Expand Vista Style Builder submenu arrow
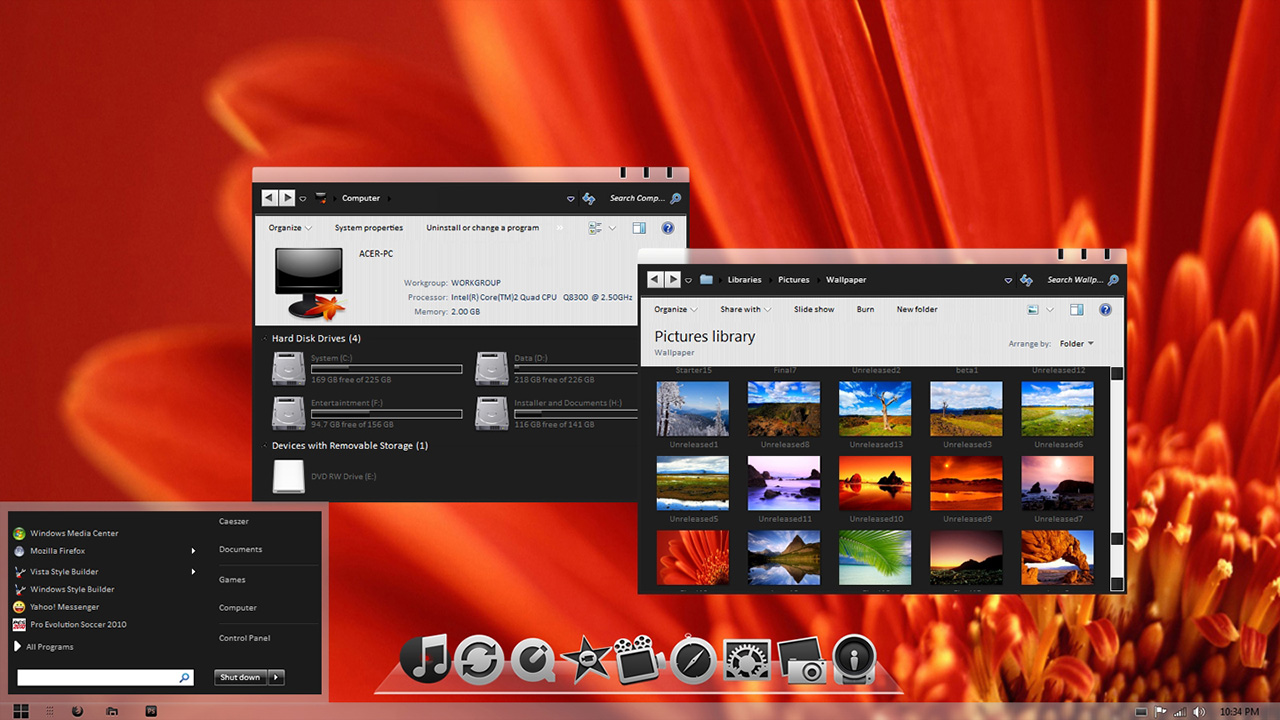 click(x=193, y=572)
